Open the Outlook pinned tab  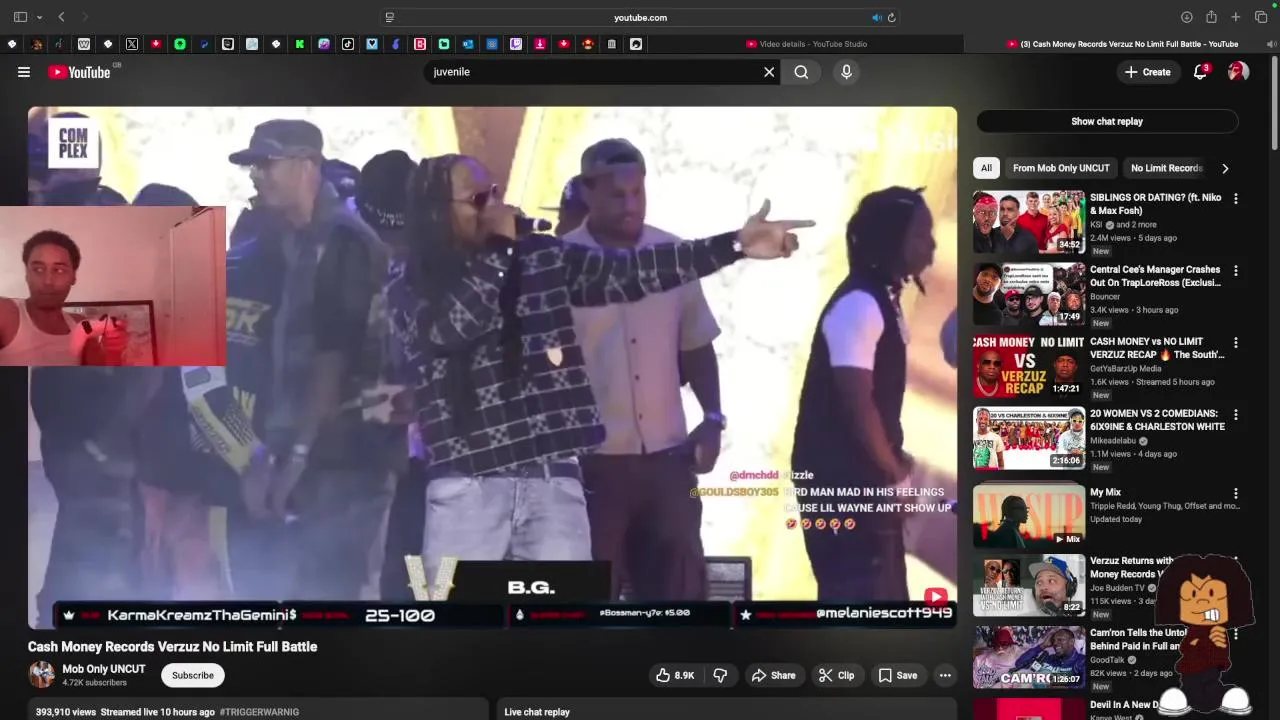(x=468, y=44)
